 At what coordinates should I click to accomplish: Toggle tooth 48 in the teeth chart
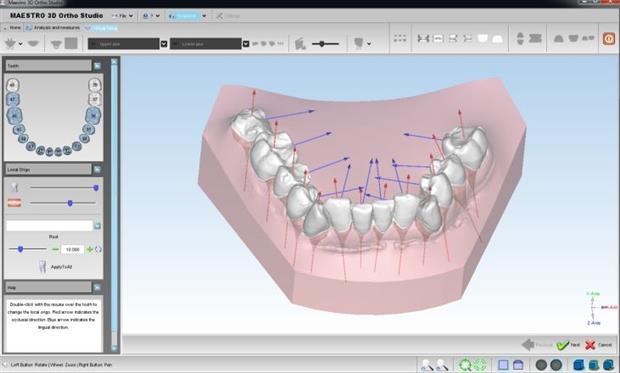(x=13, y=85)
